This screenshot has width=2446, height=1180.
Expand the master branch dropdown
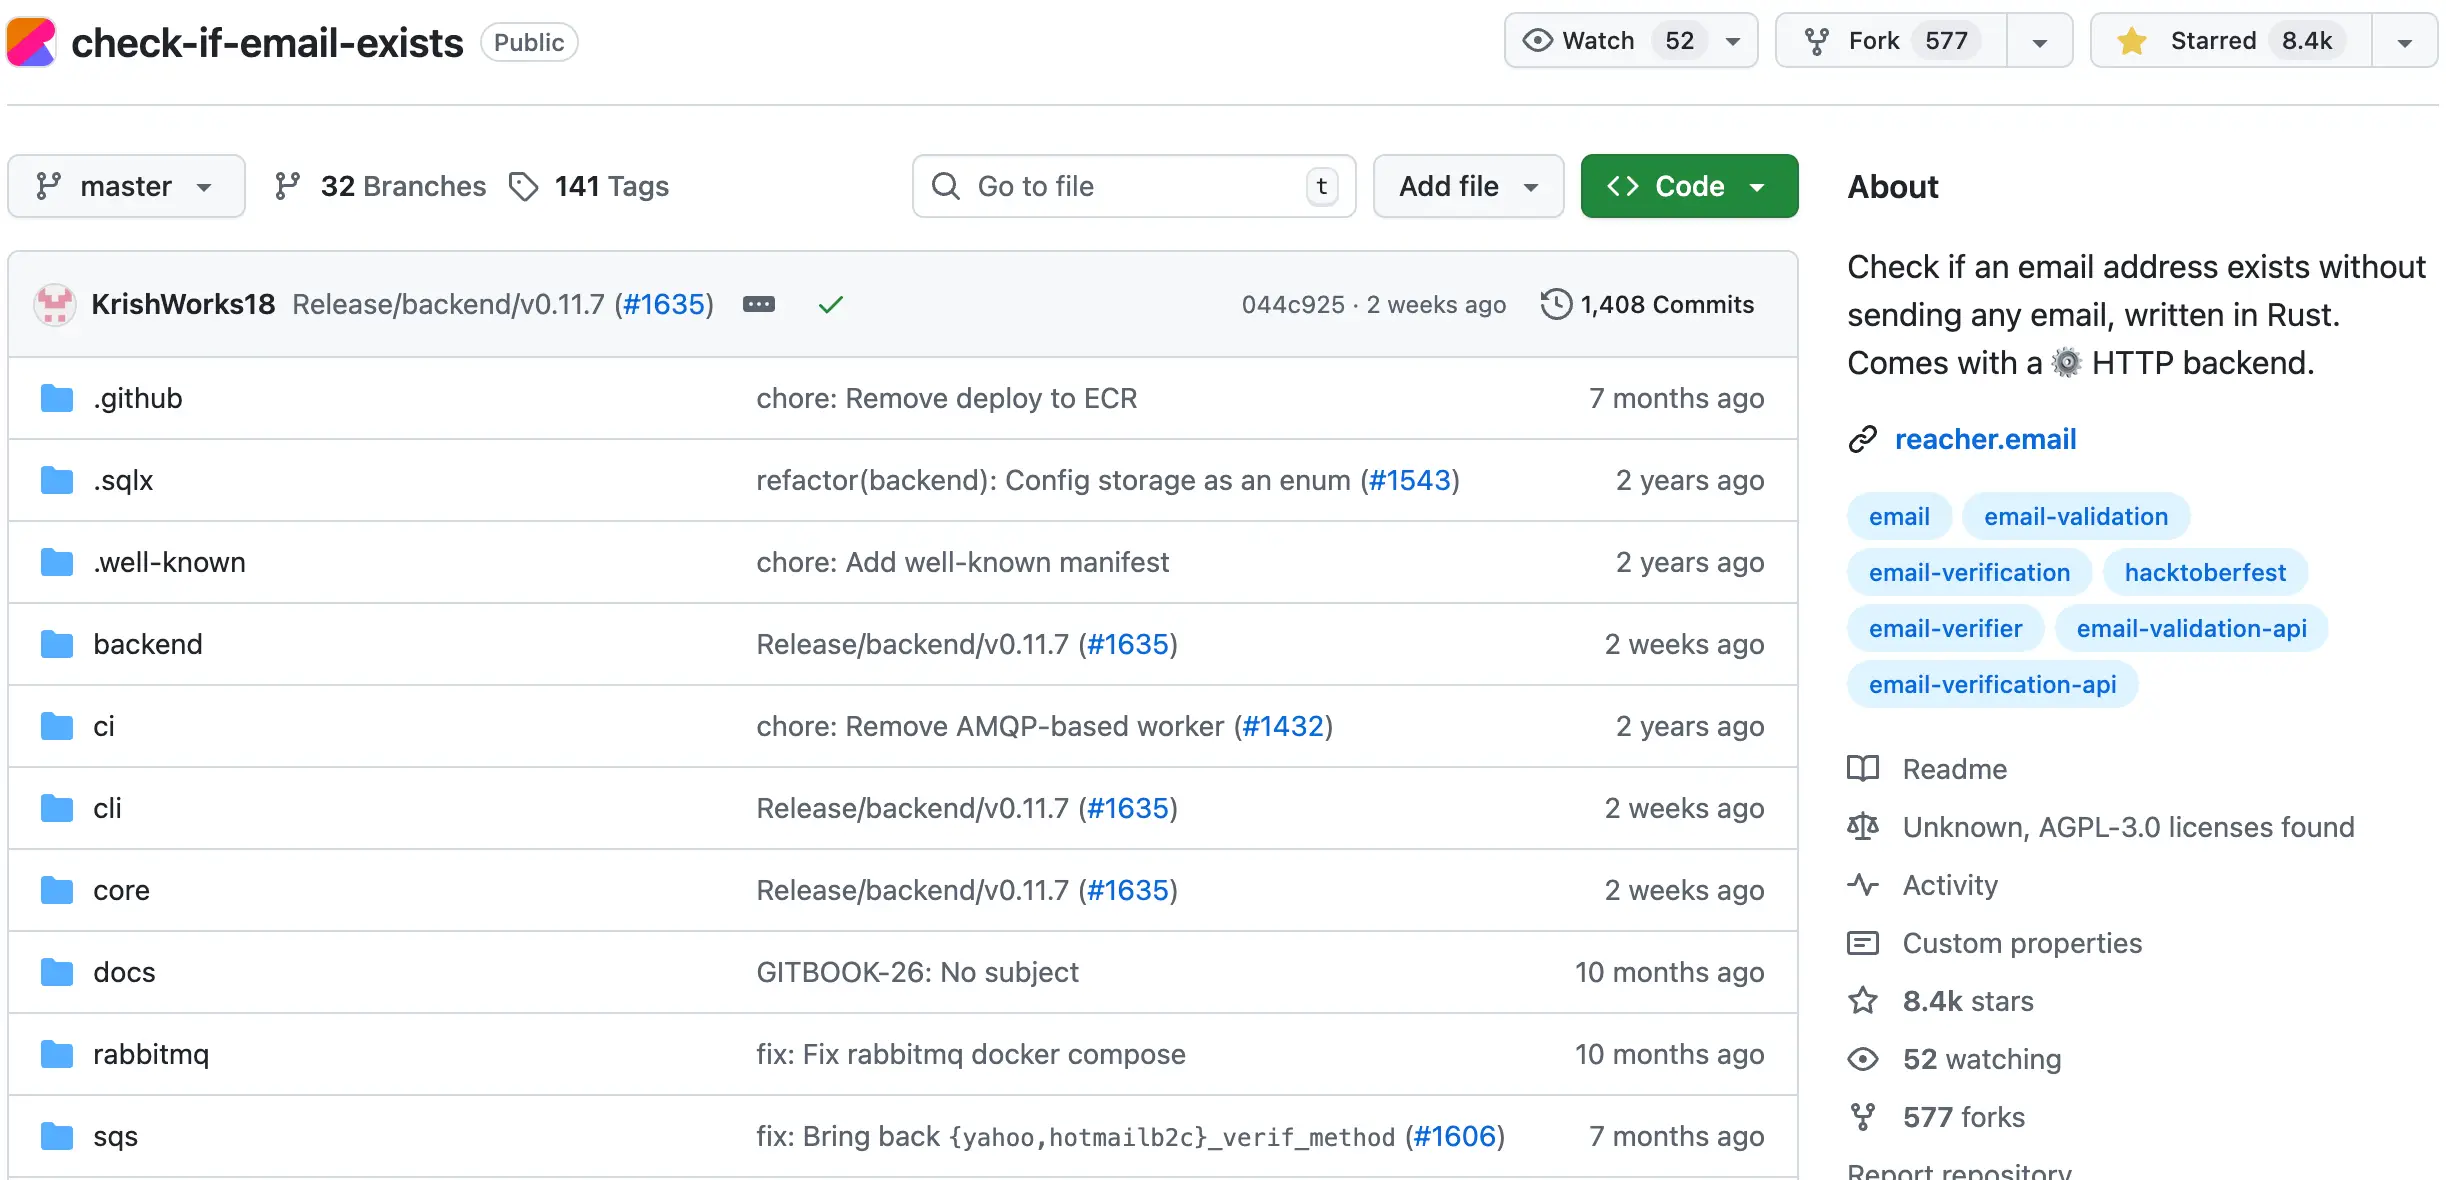pyautogui.click(x=126, y=186)
